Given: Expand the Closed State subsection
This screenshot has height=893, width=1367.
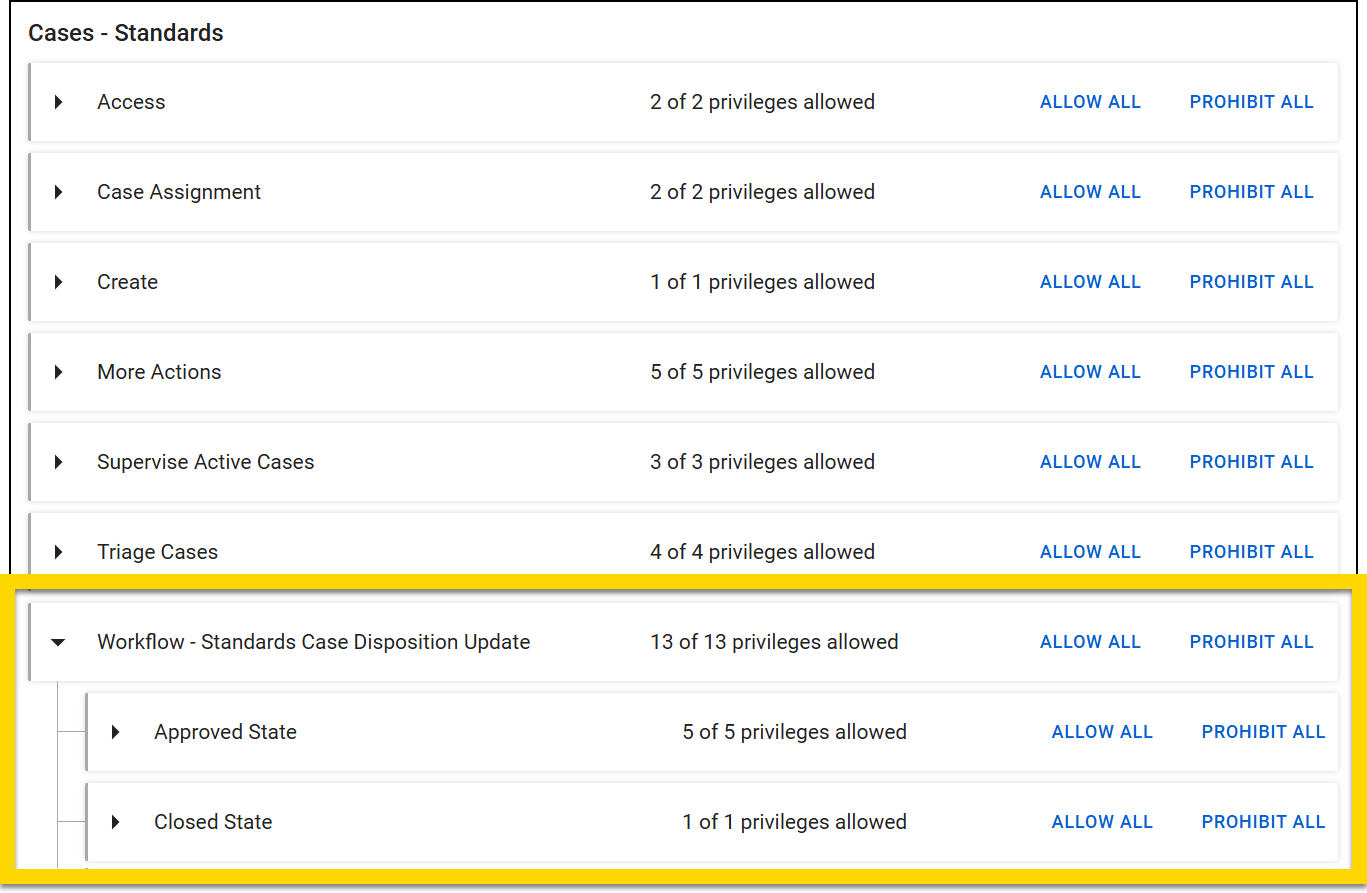Looking at the screenshot, I should 113,821.
